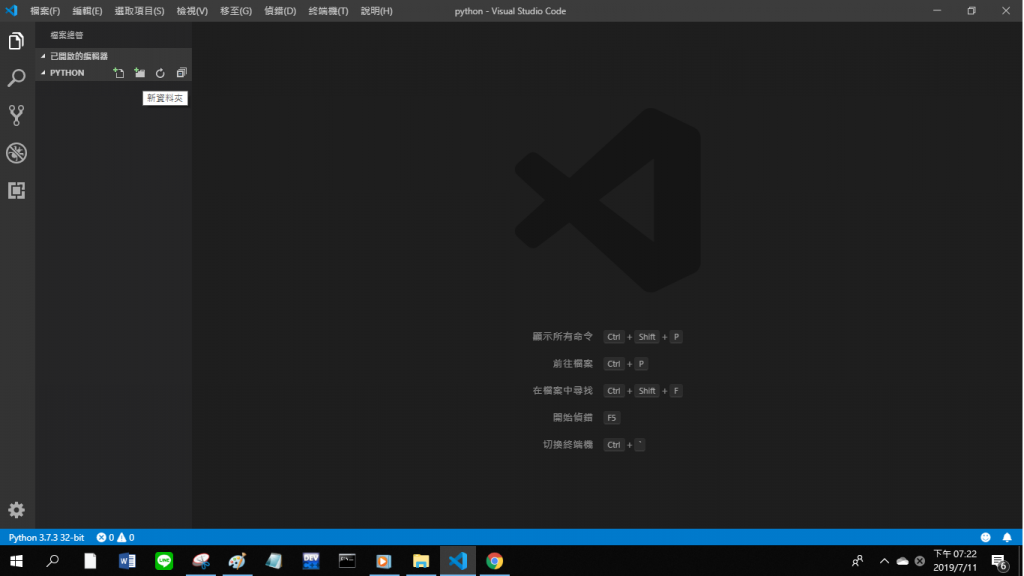The width and height of the screenshot is (1024, 576).
Task: Click the errors count icon in status bar
Action: pyautogui.click(x=101, y=537)
